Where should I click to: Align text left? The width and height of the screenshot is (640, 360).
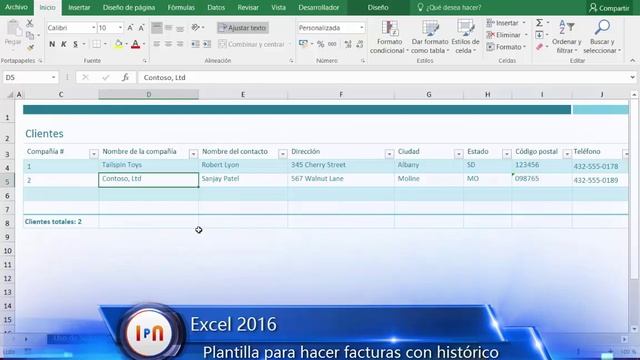tap(157, 44)
